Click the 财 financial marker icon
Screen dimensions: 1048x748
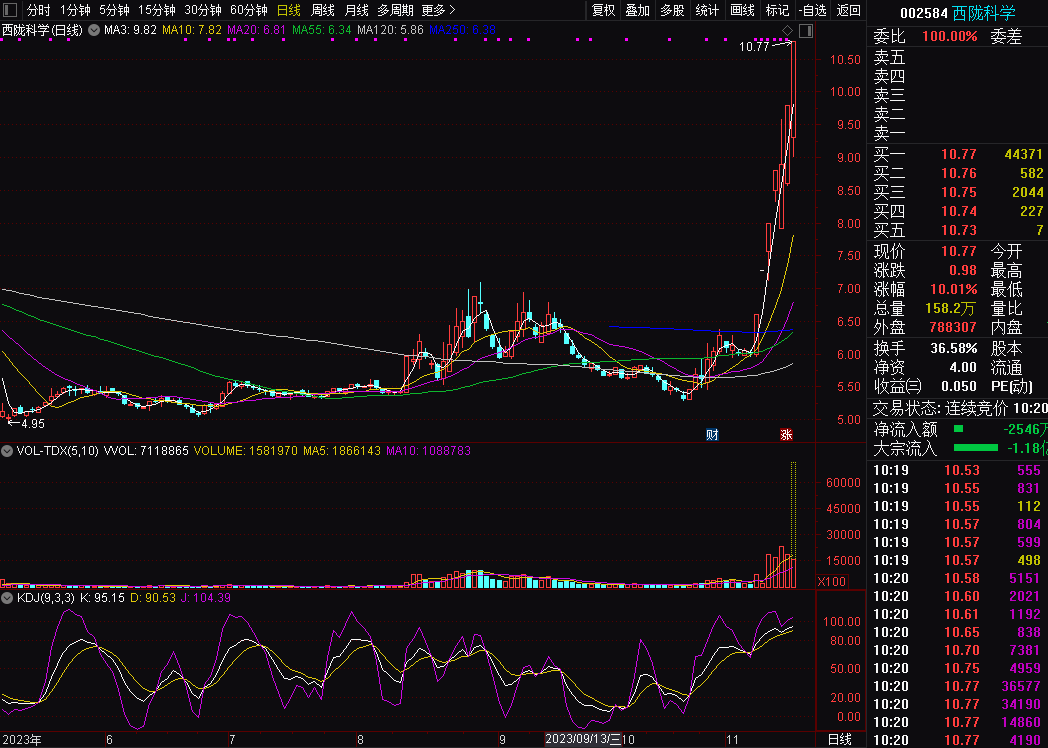[x=712, y=435]
